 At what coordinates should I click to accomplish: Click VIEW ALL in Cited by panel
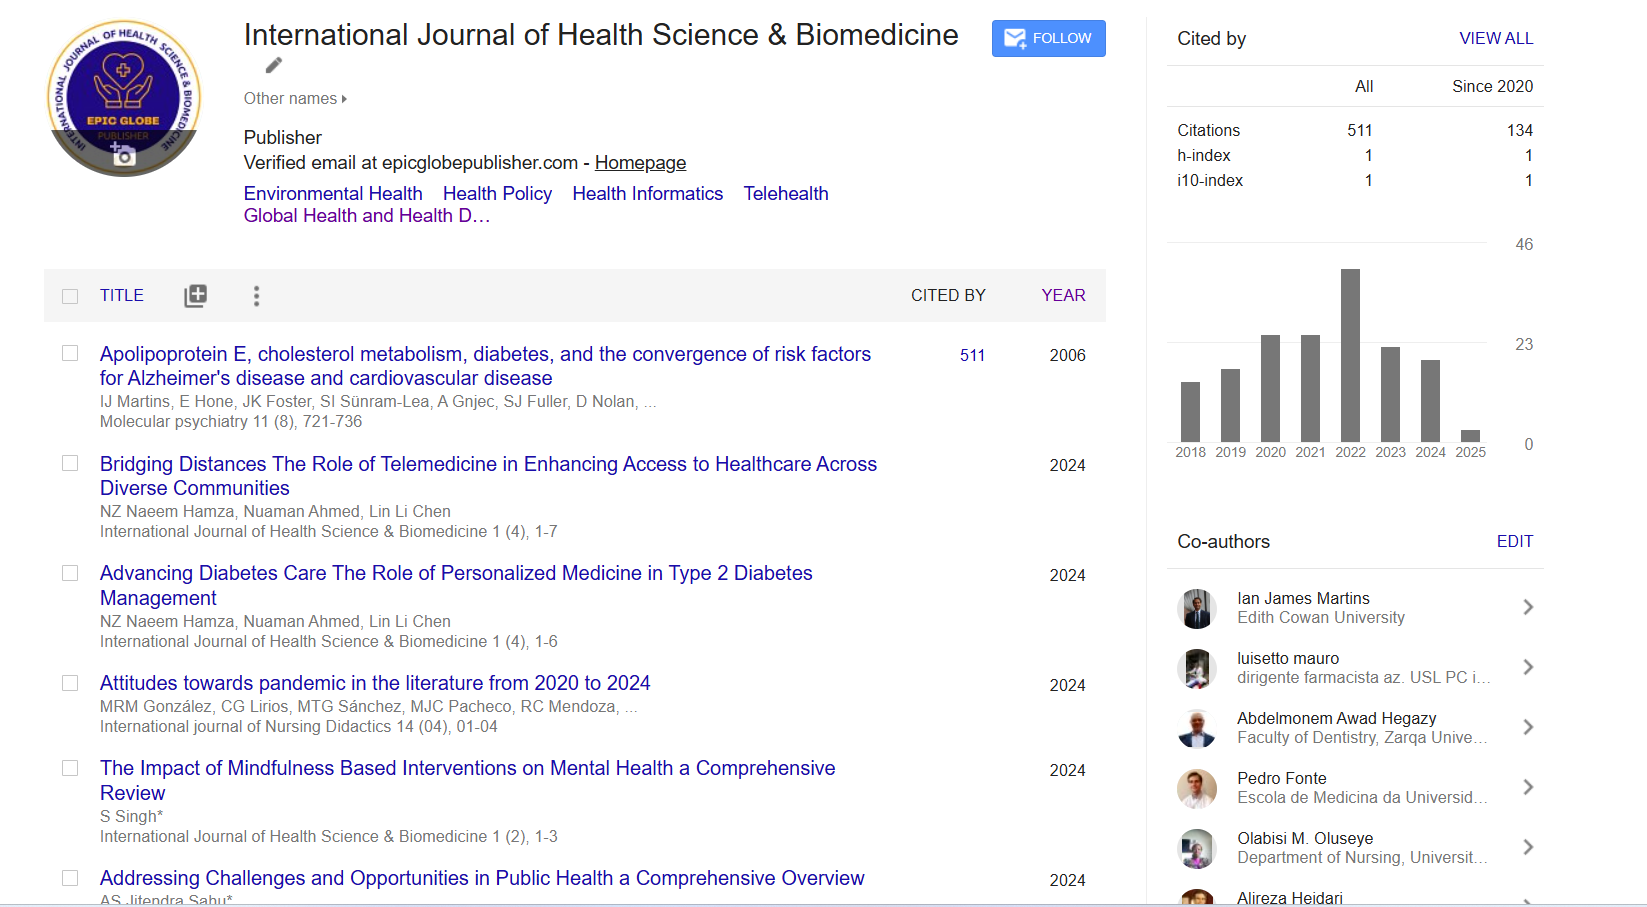click(x=1496, y=38)
